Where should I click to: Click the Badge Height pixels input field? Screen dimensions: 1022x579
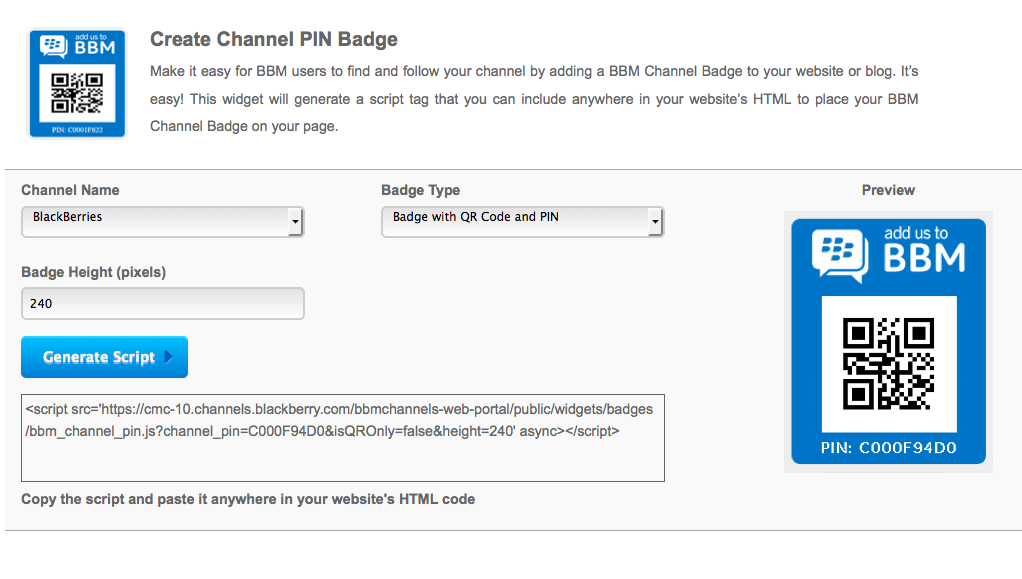coord(162,303)
